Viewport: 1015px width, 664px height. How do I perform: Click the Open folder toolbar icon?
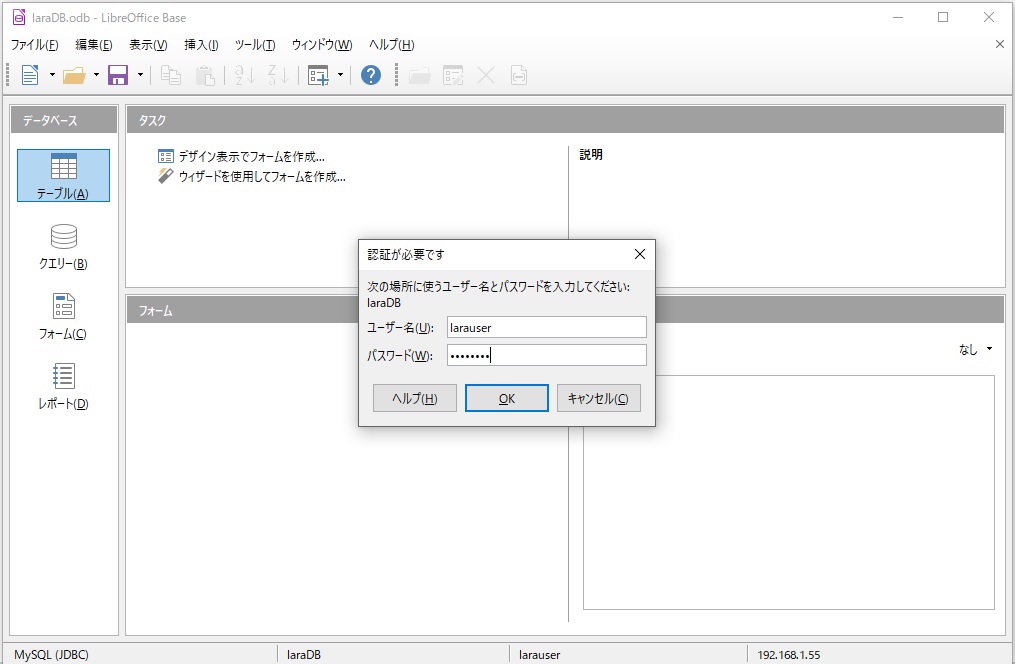[x=73, y=75]
